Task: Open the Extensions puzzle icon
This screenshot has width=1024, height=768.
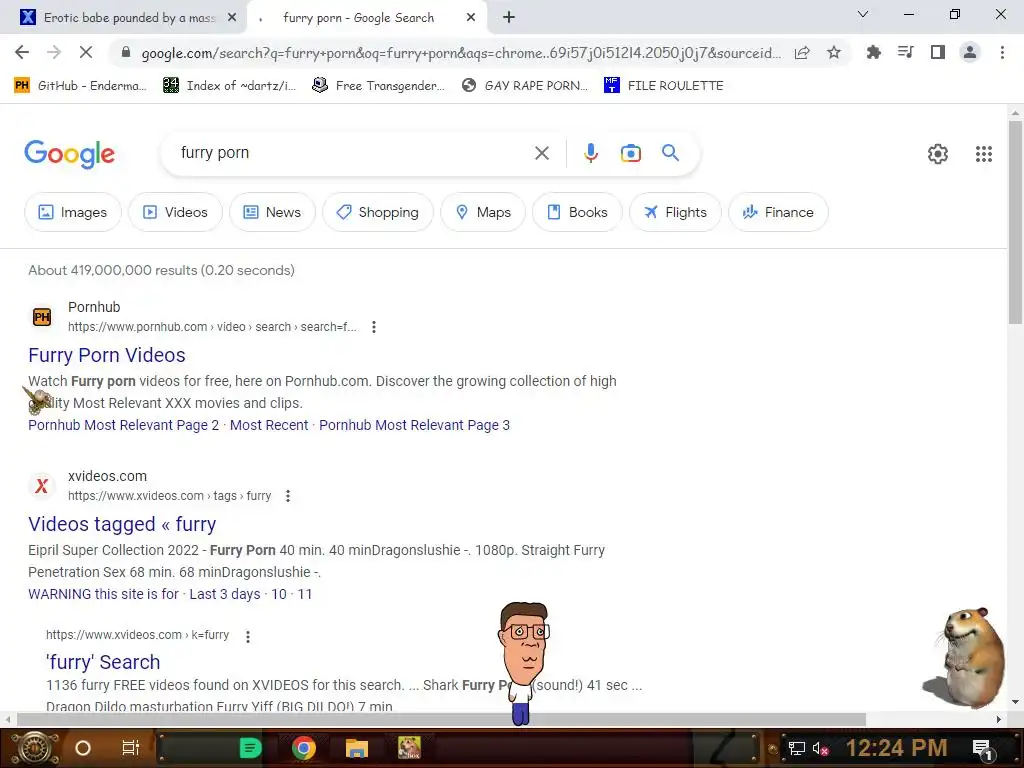Action: [873, 52]
